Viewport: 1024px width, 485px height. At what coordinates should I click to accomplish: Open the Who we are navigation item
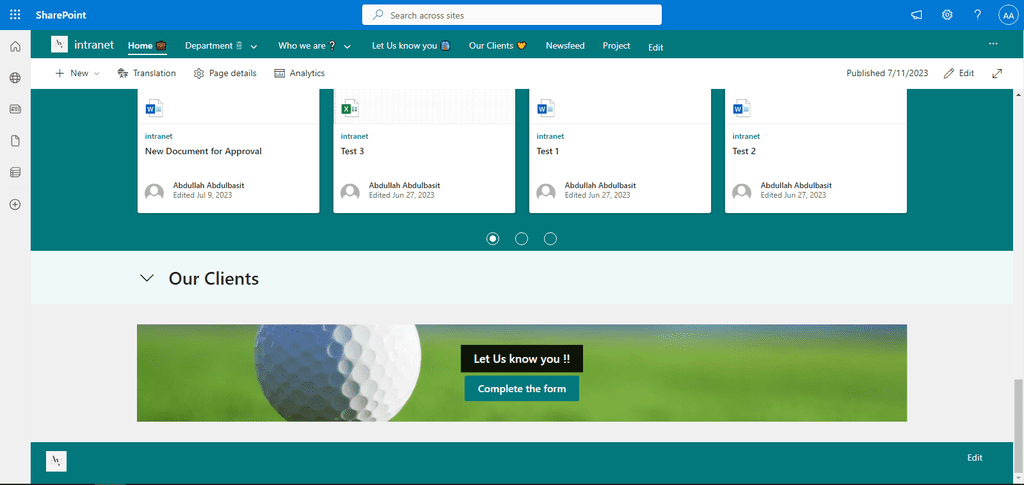[307, 46]
